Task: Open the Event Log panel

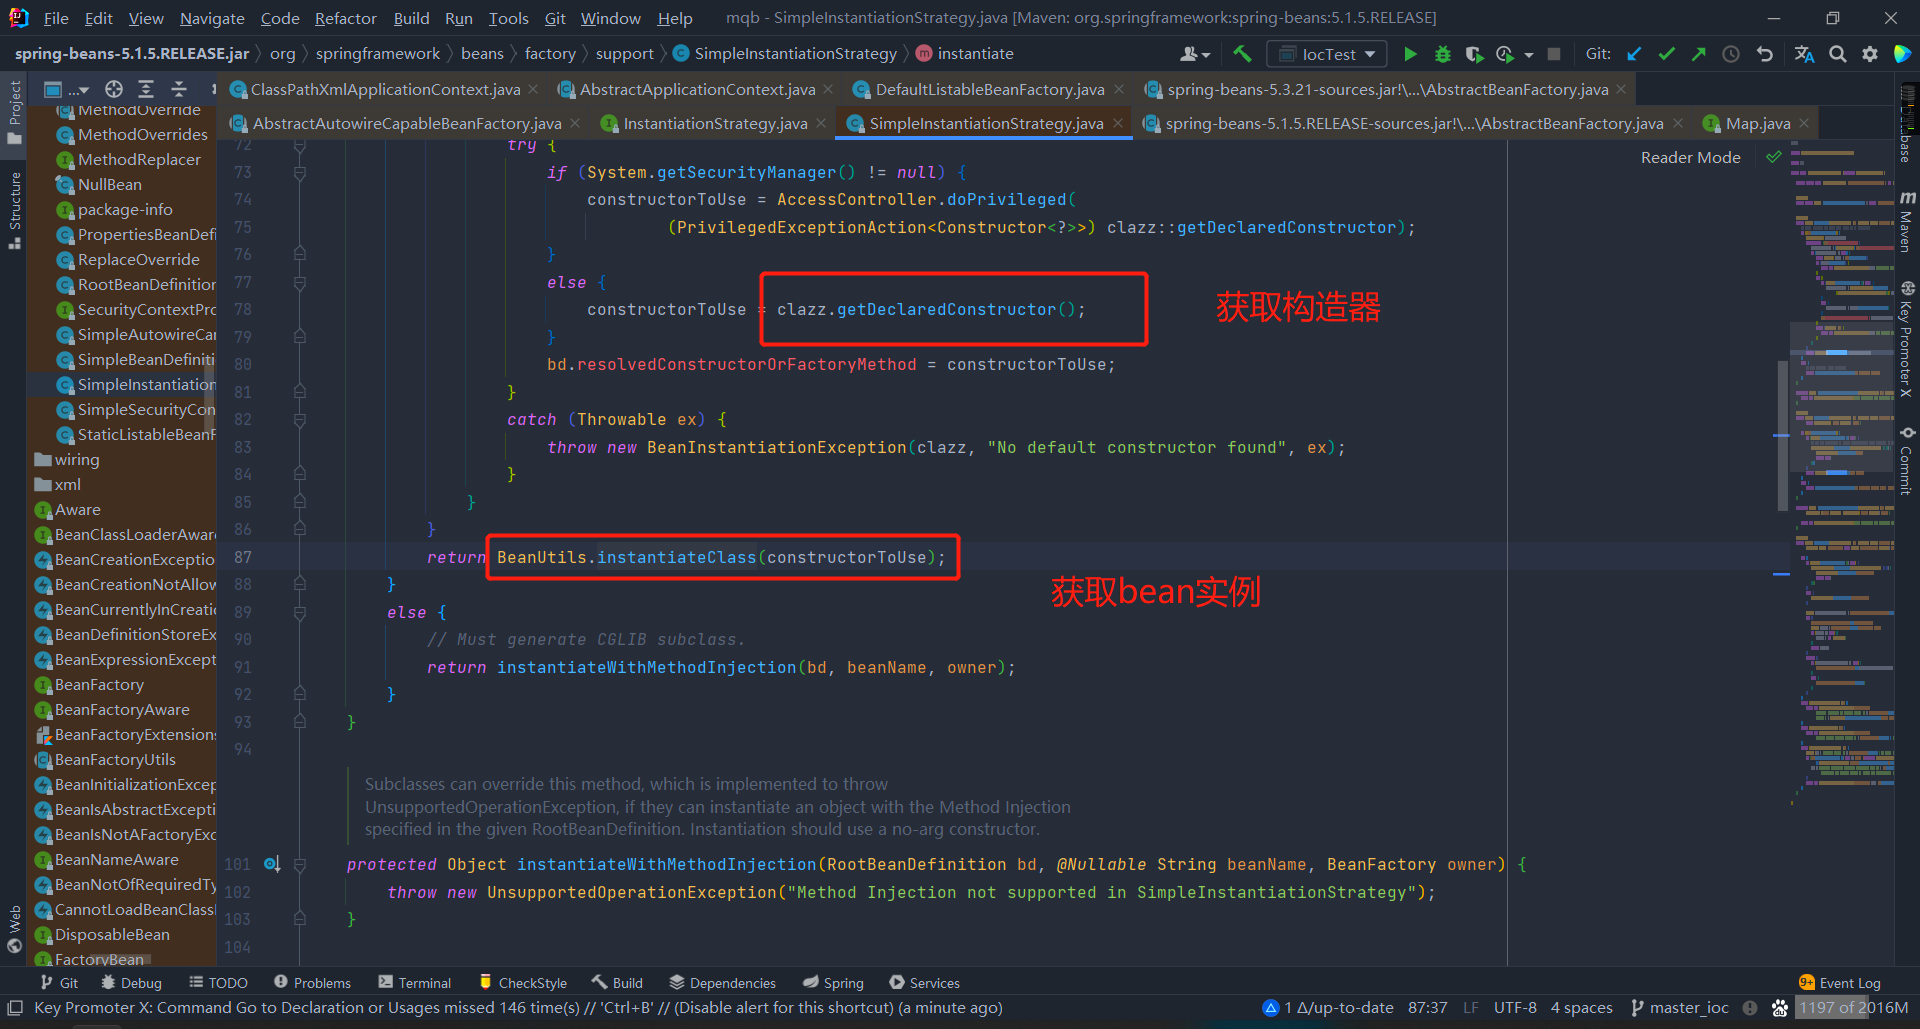Action: click(1840, 983)
